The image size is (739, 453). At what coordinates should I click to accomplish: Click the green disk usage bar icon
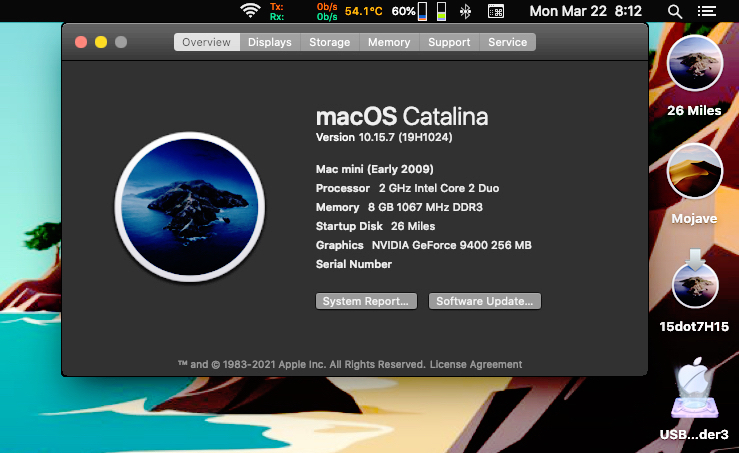(x=441, y=11)
